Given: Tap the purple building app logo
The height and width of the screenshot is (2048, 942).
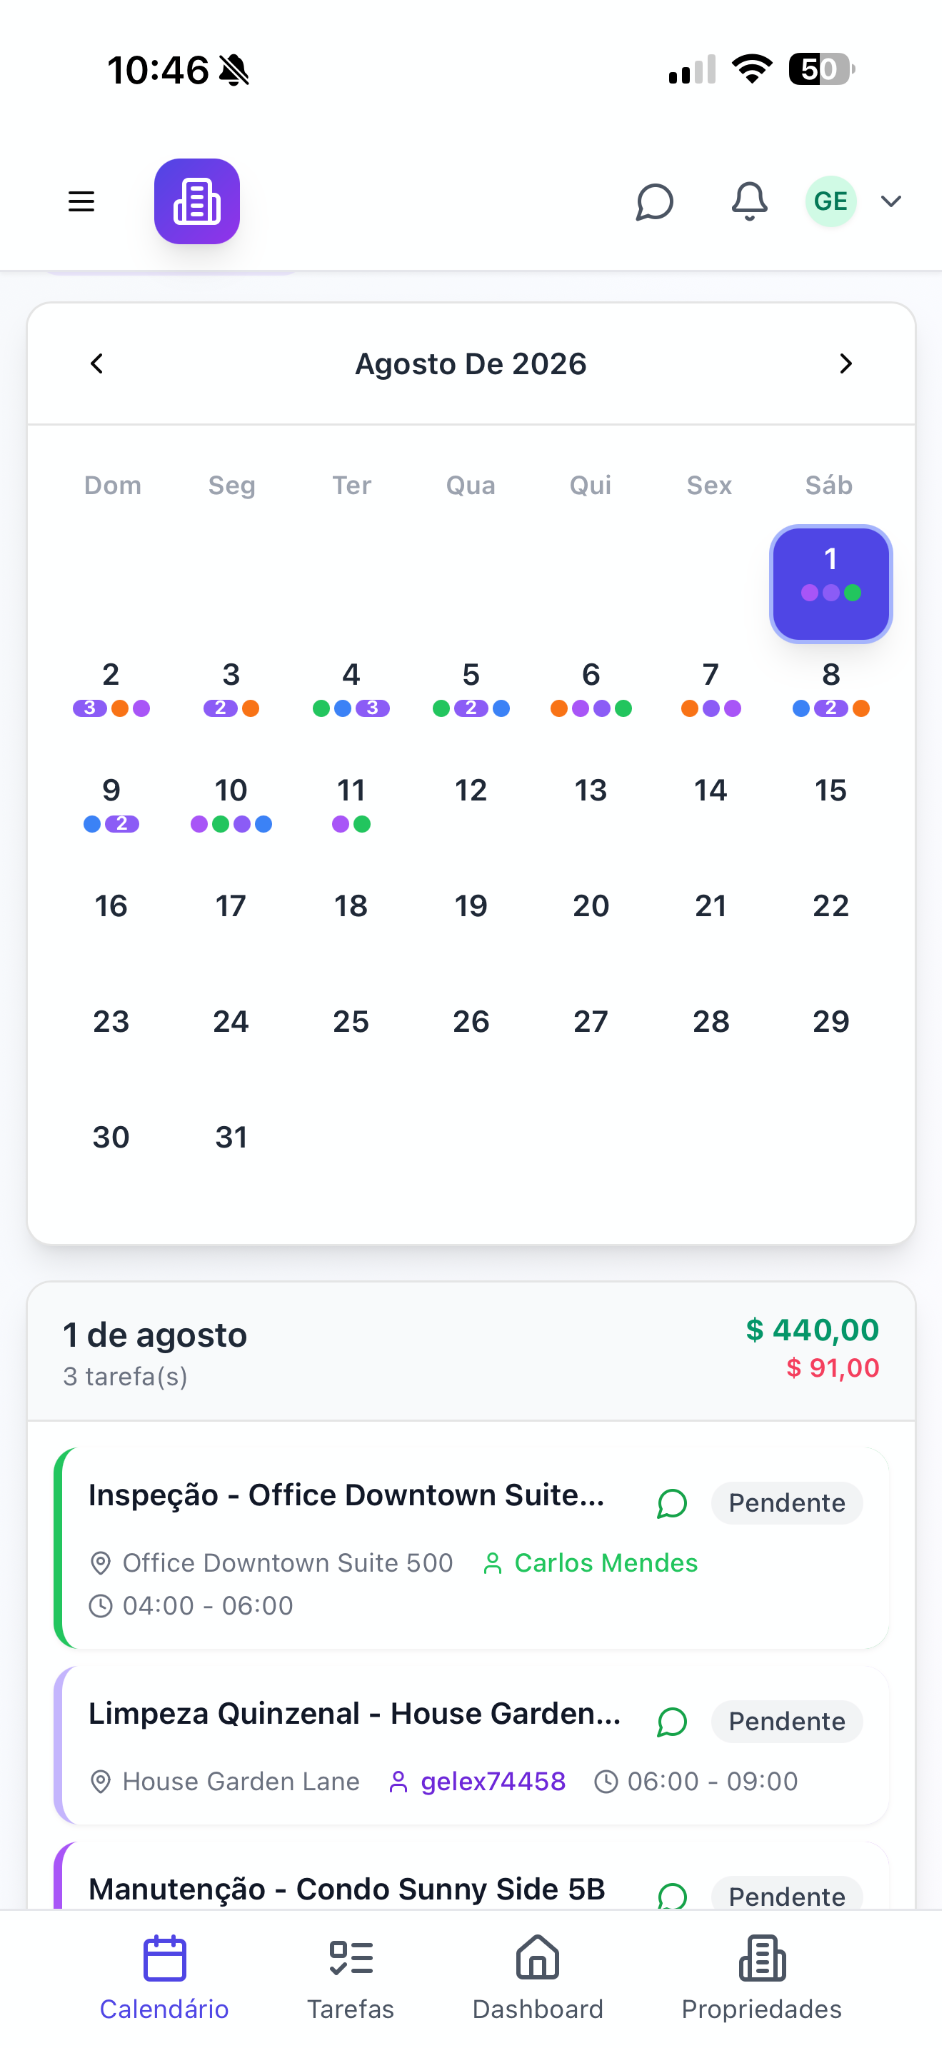Looking at the screenshot, I should click(197, 201).
